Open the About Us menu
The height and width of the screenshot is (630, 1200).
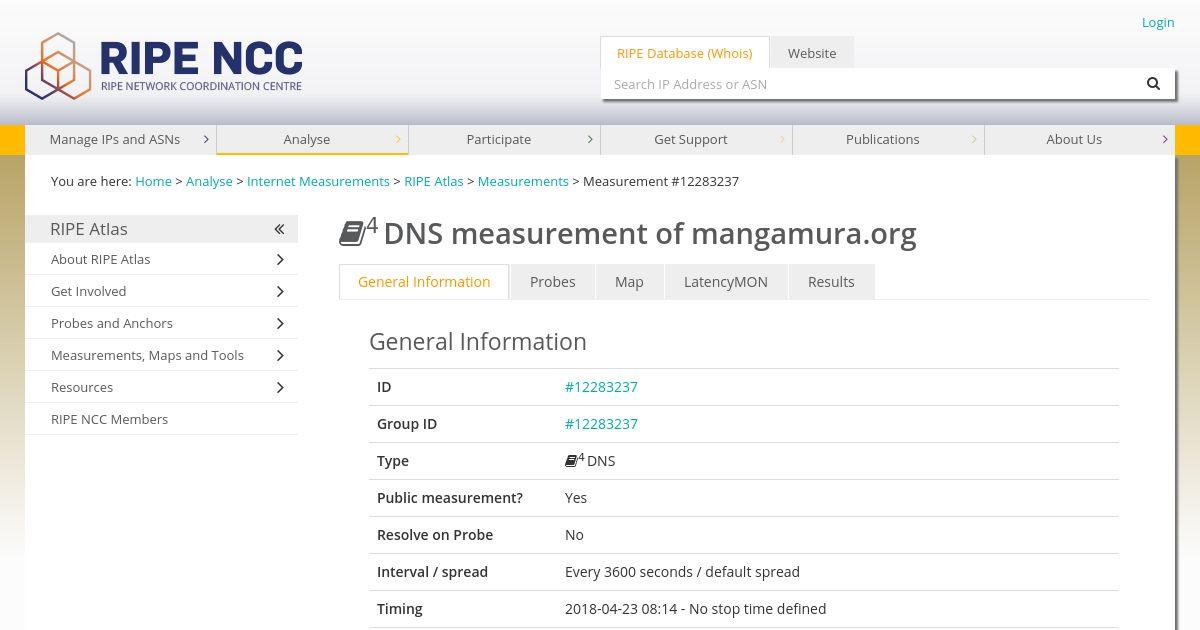click(x=1079, y=139)
